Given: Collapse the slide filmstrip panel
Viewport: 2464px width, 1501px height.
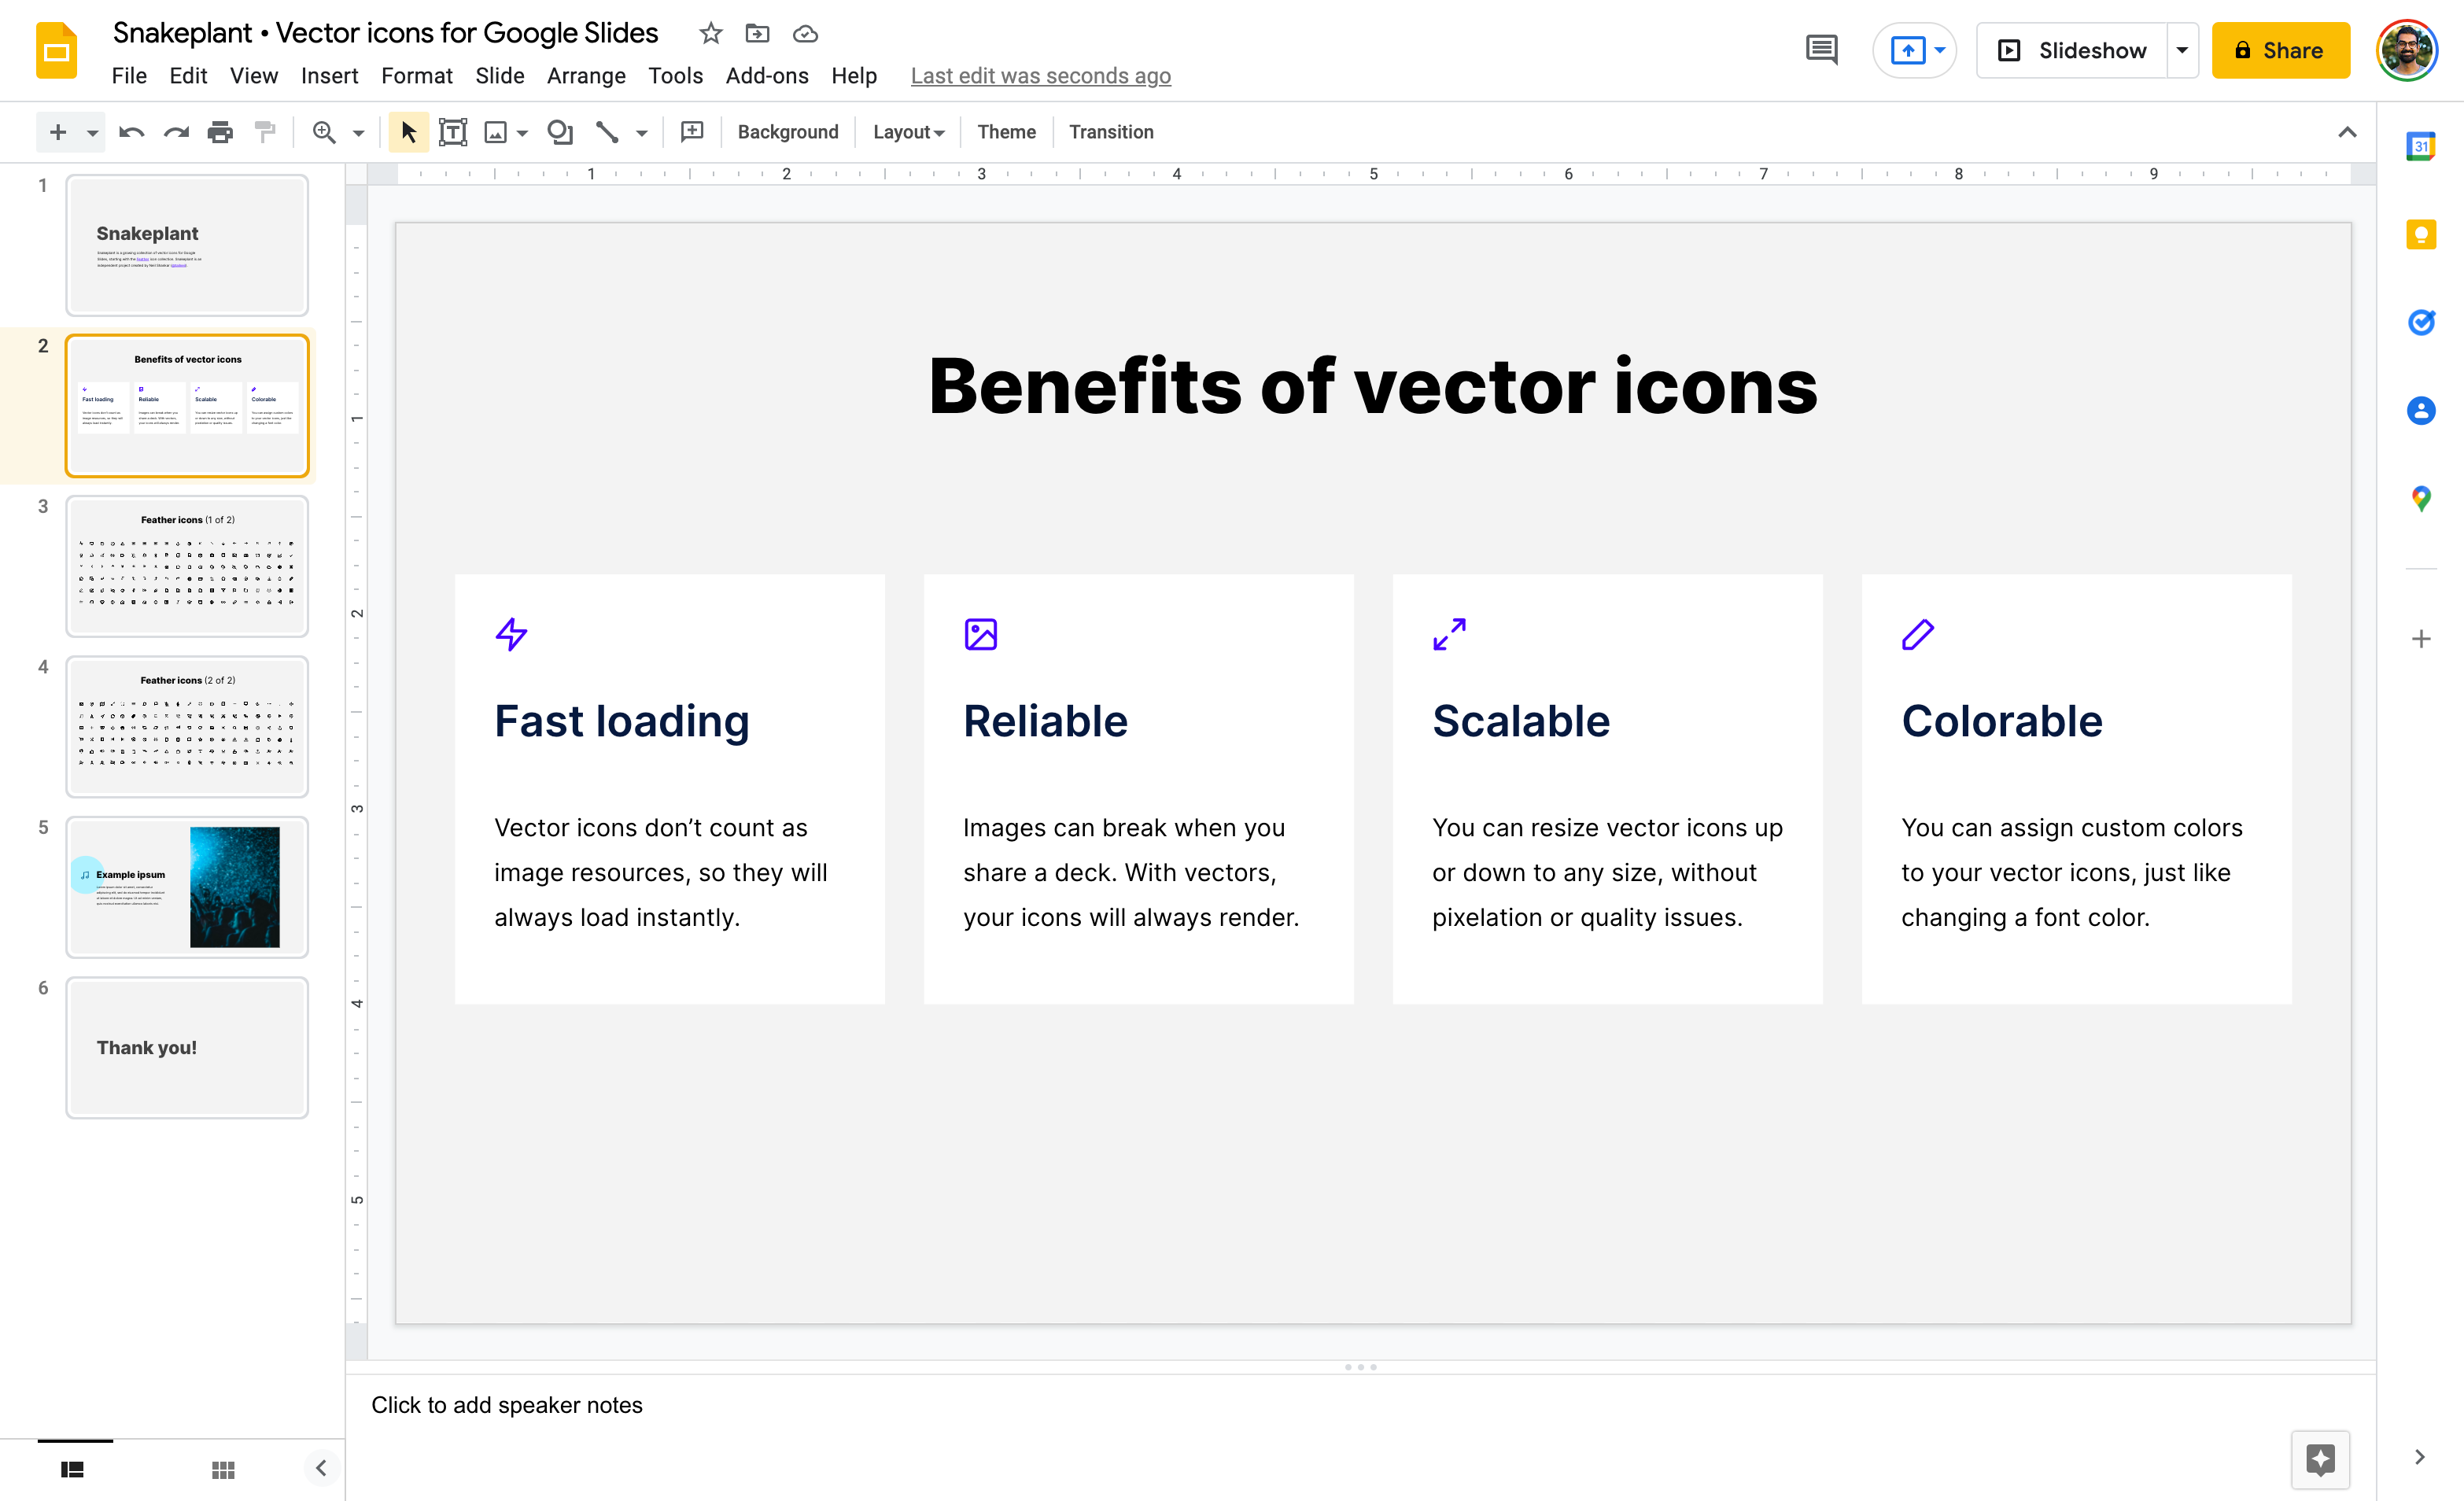Looking at the screenshot, I should (x=321, y=1468).
